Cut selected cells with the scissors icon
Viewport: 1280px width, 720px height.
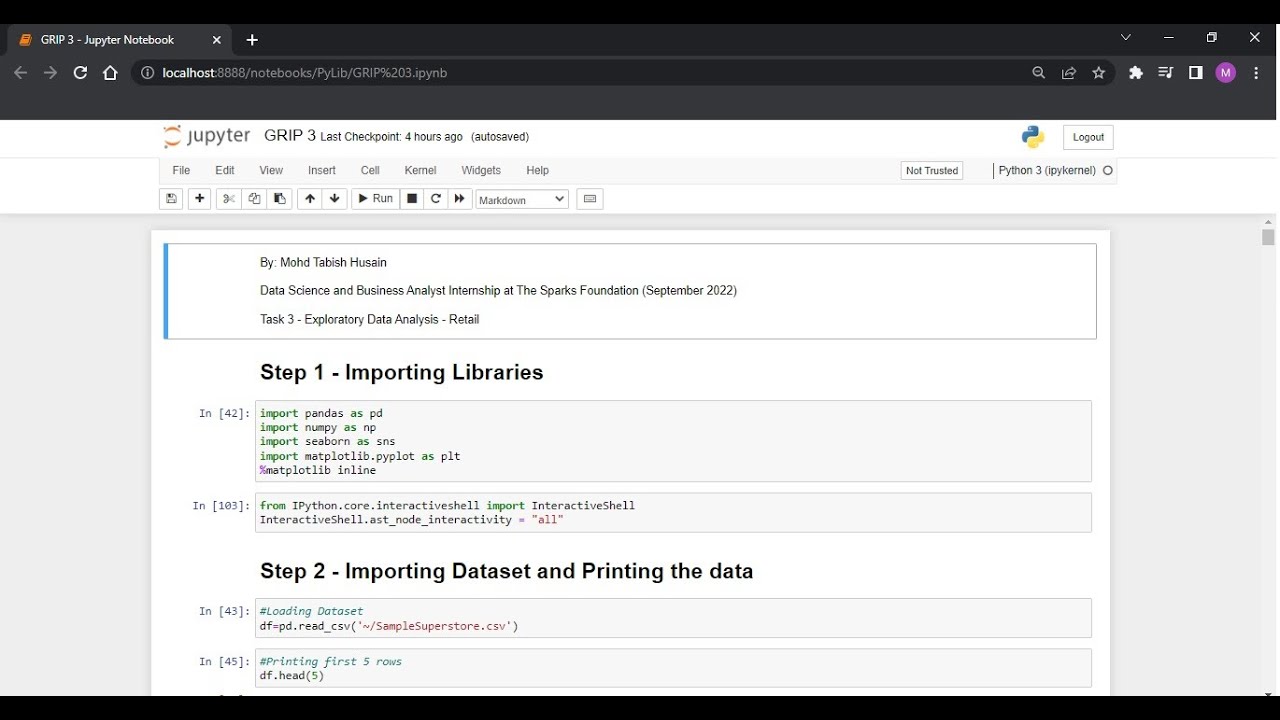[x=229, y=199]
